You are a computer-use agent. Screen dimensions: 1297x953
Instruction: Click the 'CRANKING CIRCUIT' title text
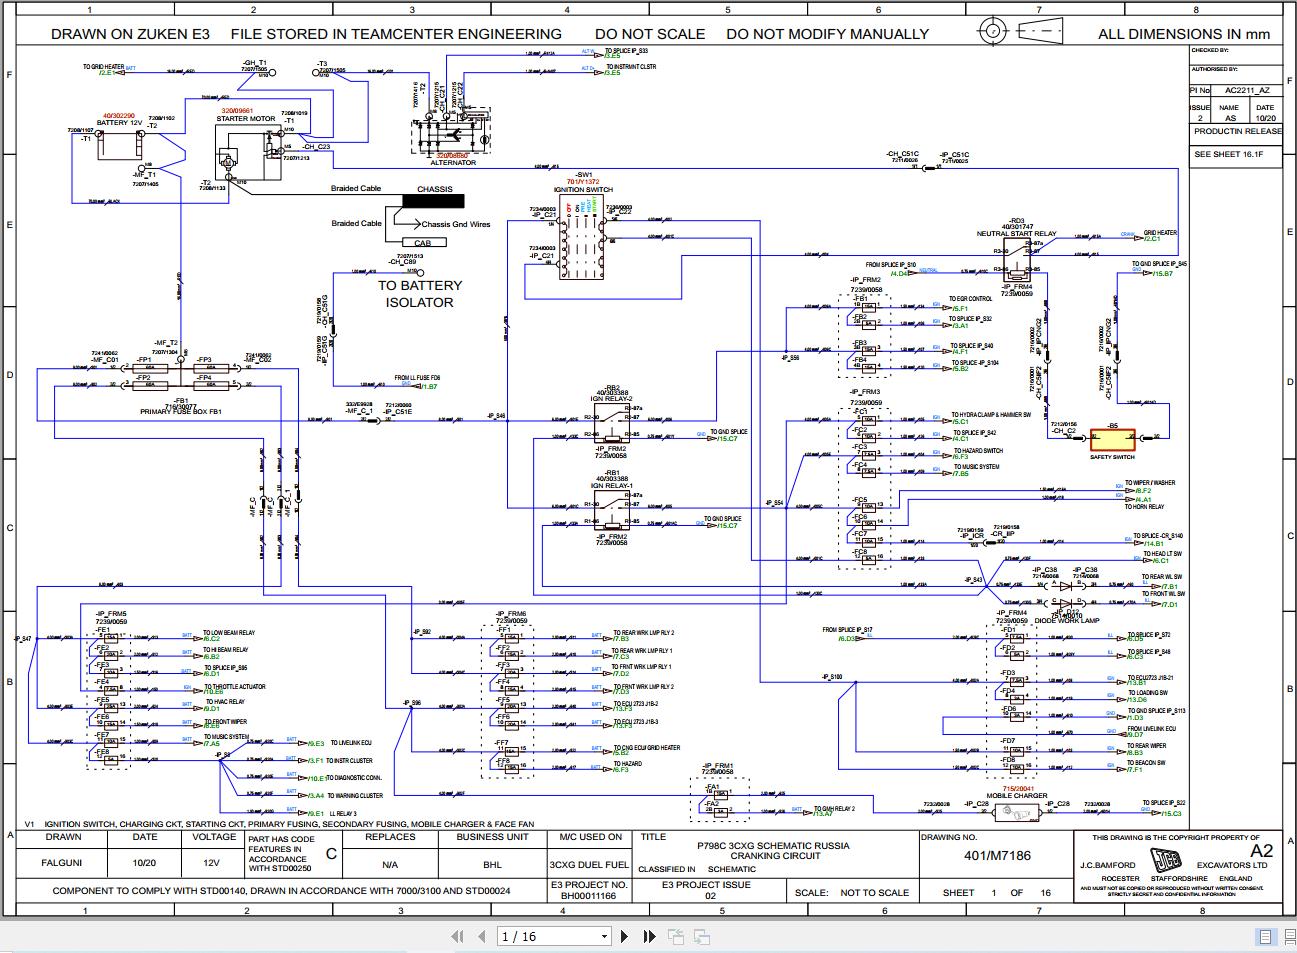point(775,856)
